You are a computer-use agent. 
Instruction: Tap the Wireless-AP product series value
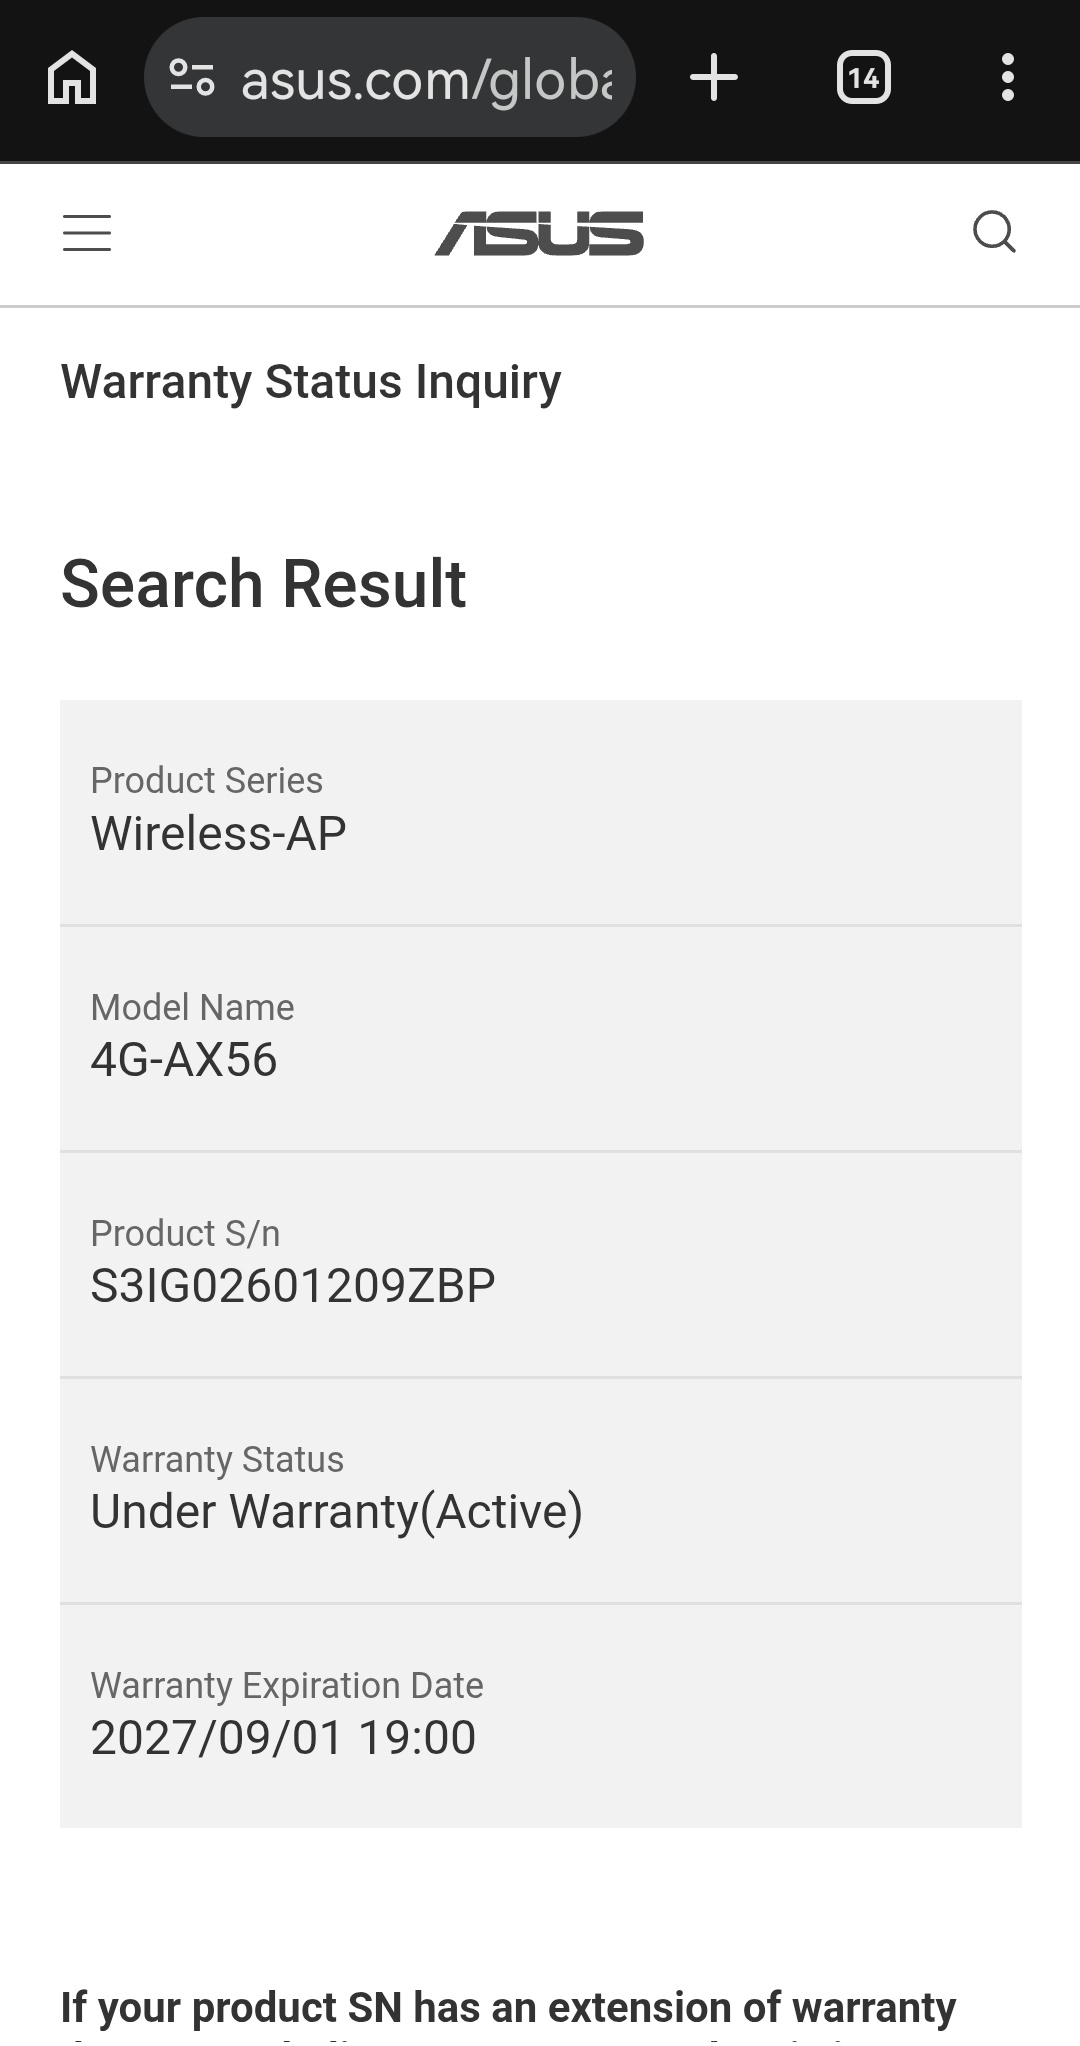coord(219,833)
